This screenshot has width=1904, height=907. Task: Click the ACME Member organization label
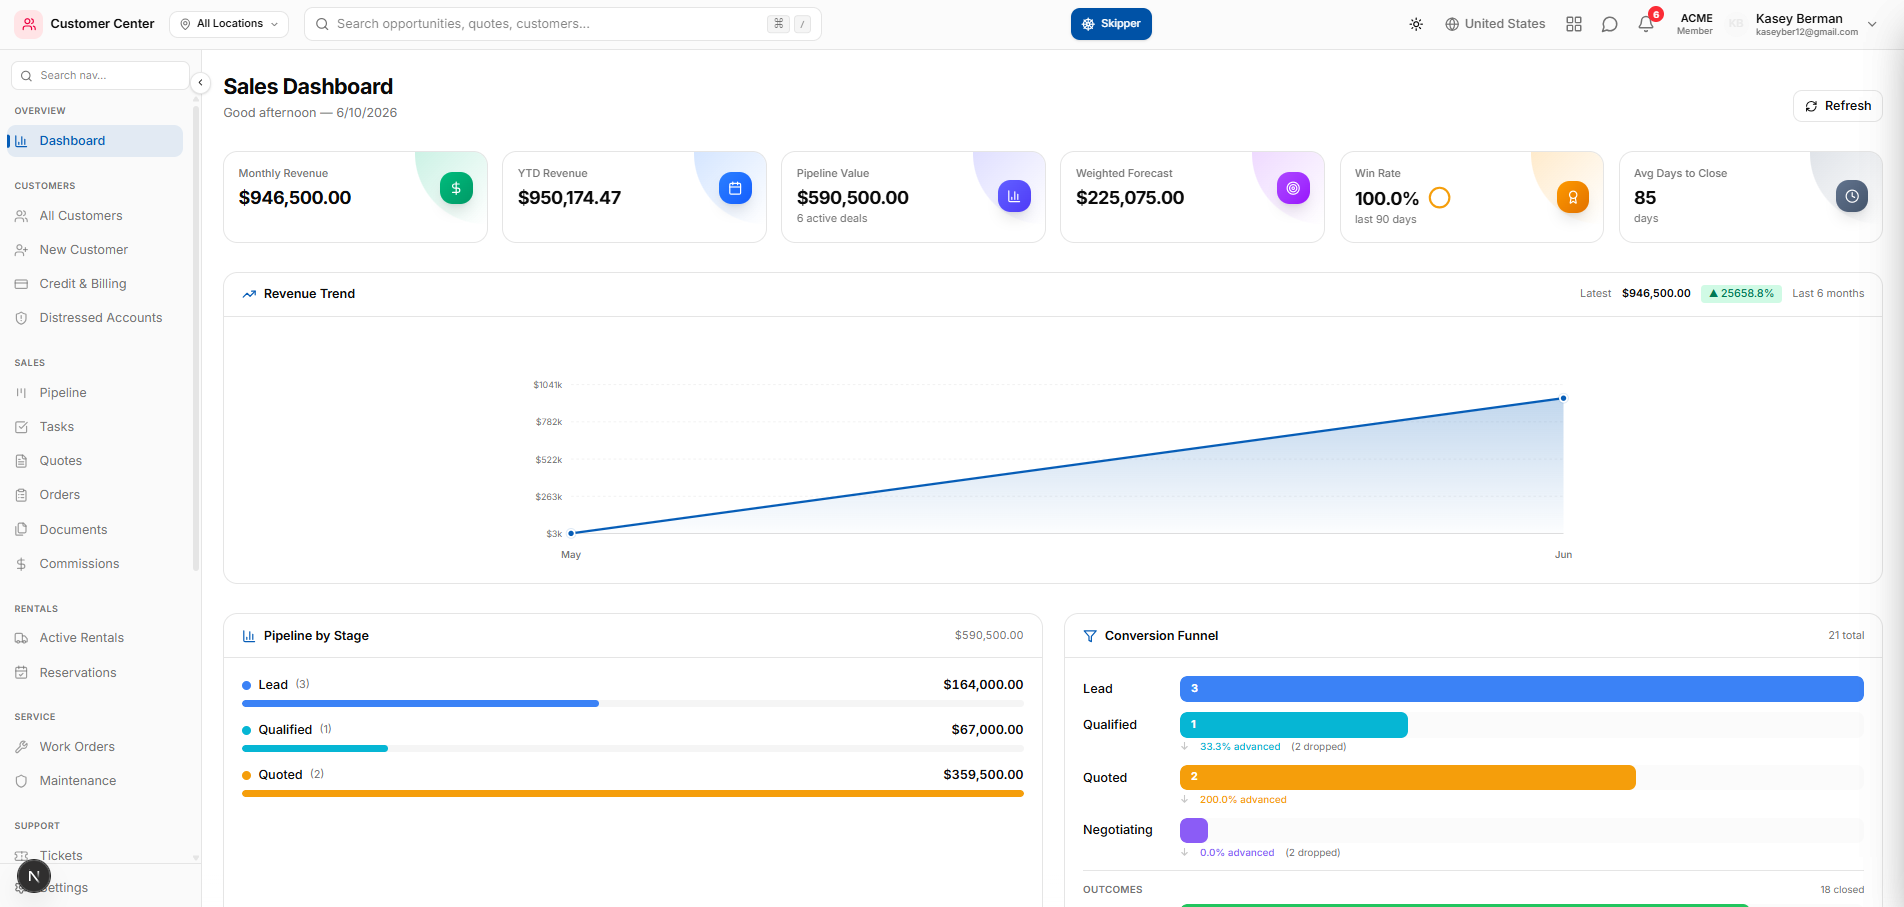(x=1695, y=24)
